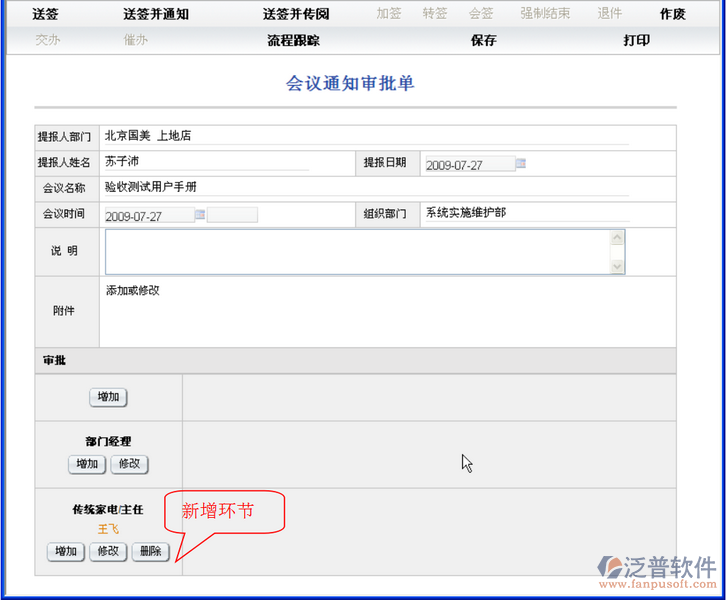The width and height of the screenshot is (727, 600).
Task: Click the greyed 转签 toolbar item
Action: click(434, 13)
